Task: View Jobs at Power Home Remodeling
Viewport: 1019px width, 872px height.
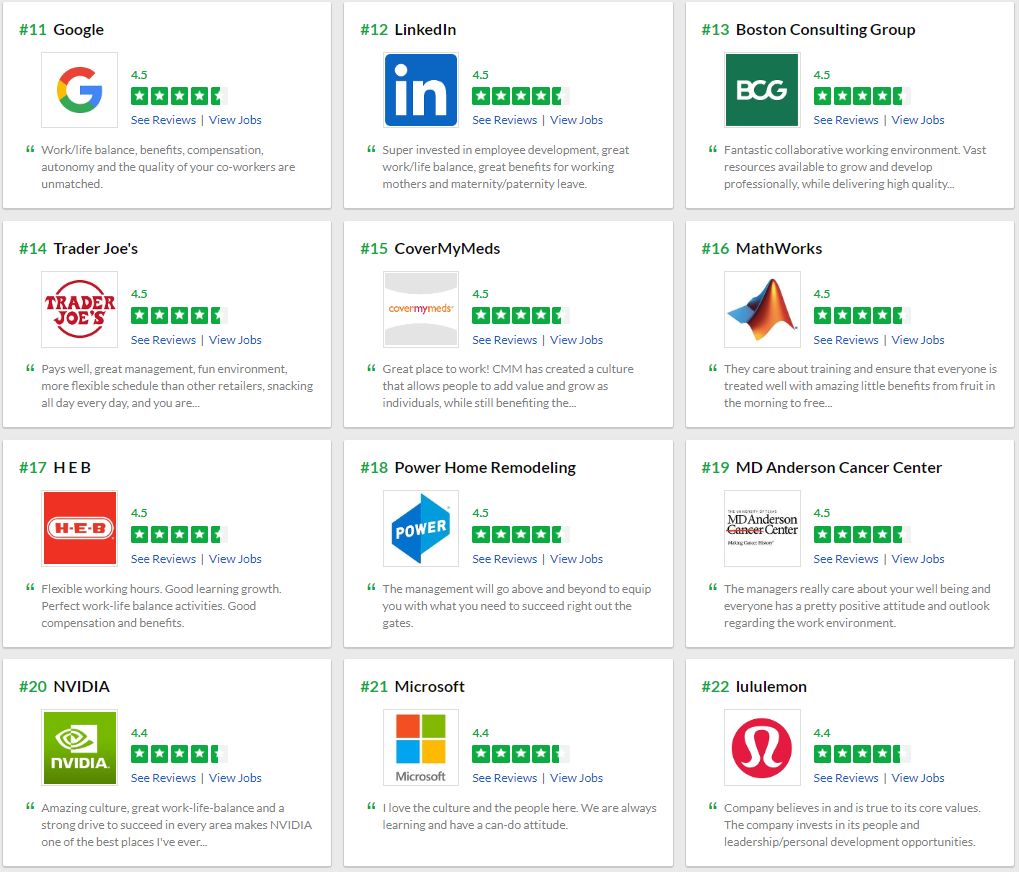Action: click(576, 558)
